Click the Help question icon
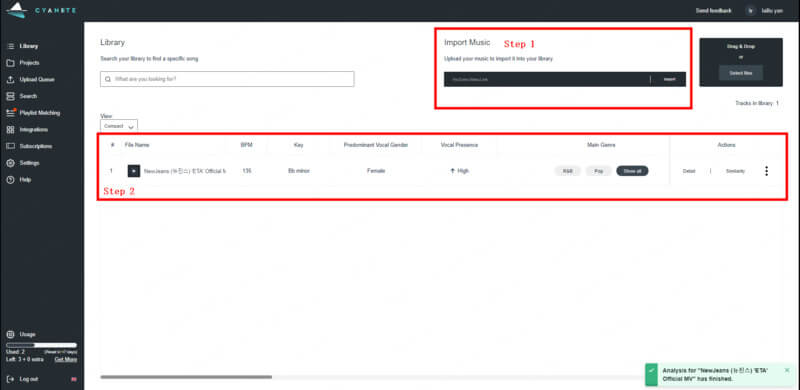The image size is (800, 390). click(x=10, y=180)
